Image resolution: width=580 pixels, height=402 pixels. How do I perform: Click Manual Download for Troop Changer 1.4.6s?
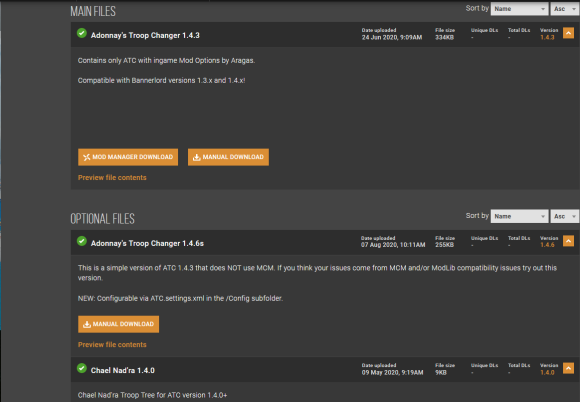(x=118, y=324)
